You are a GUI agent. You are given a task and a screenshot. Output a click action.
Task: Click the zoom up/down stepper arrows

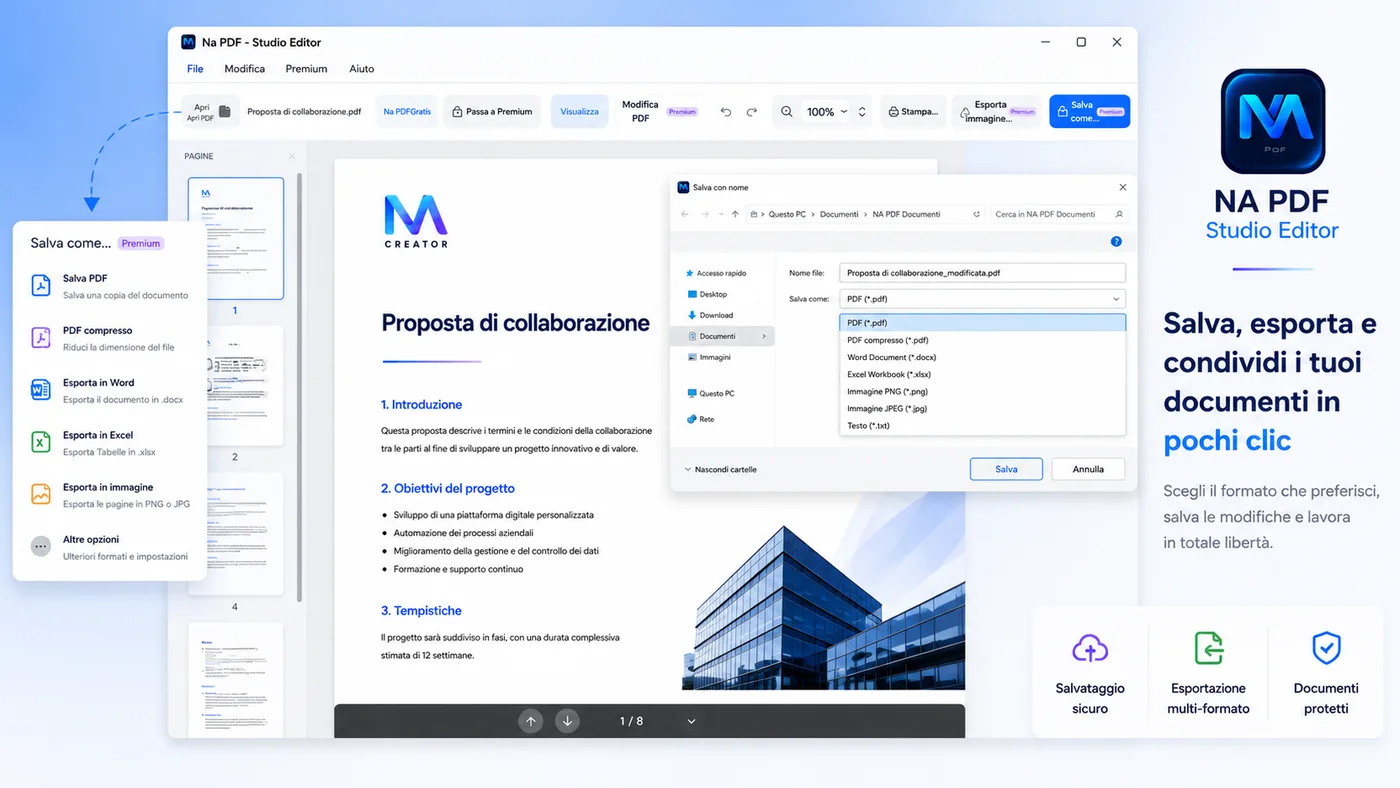(862, 112)
